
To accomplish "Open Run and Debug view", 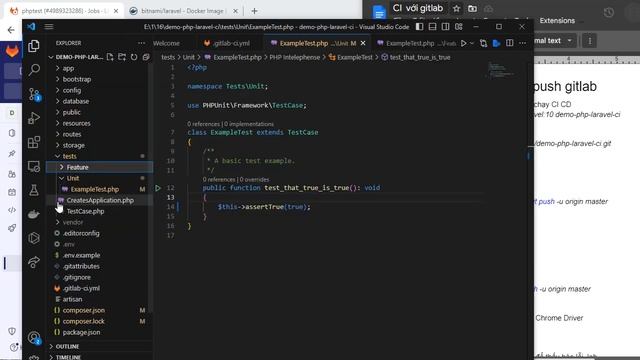I will point(34,118).
